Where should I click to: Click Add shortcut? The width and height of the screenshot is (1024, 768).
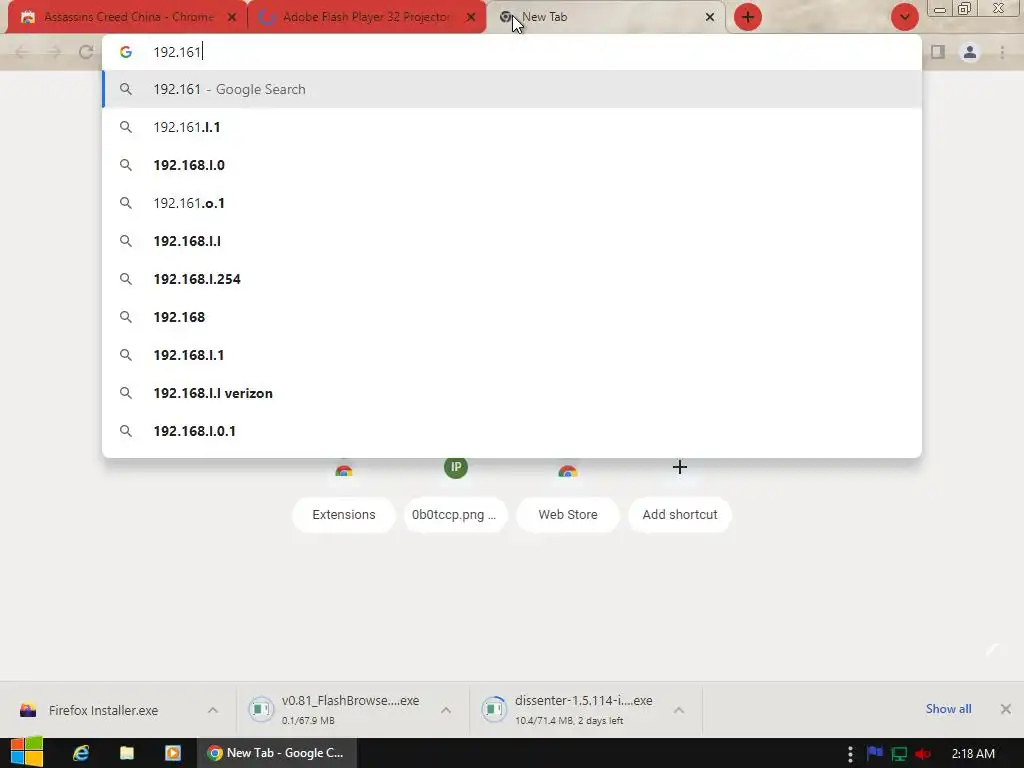pyautogui.click(x=680, y=515)
